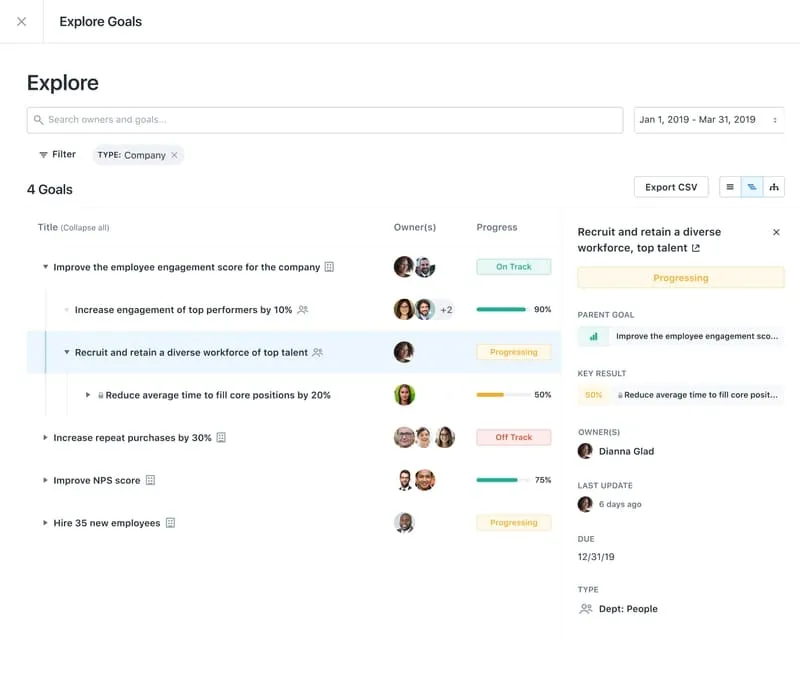Remove the Type: Company filter chip
800x680 pixels.
pos(174,155)
